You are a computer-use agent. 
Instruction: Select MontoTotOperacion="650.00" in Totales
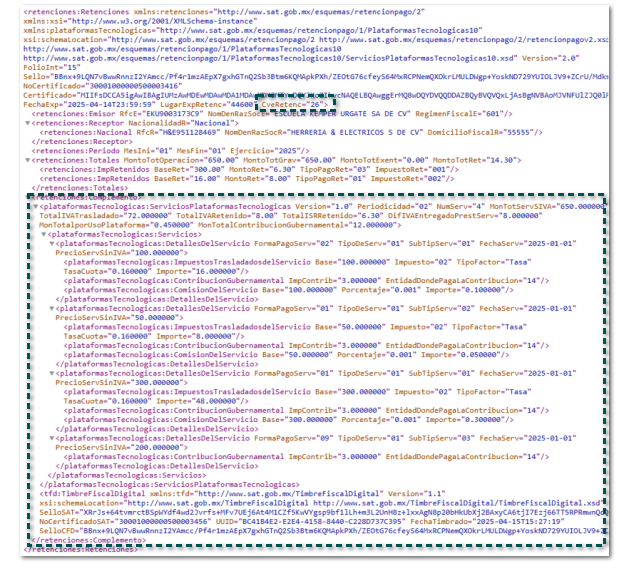click(x=181, y=160)
